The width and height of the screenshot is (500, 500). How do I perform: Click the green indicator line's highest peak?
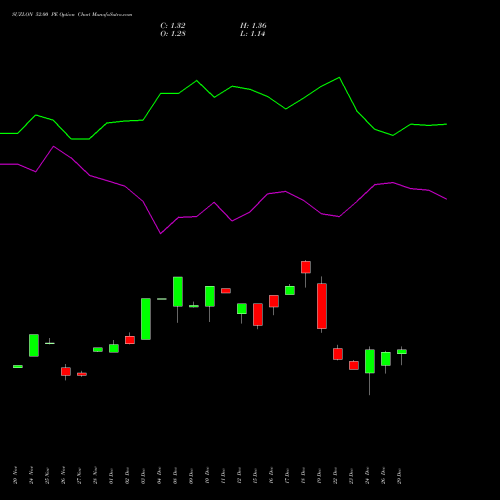click(339, 78)
